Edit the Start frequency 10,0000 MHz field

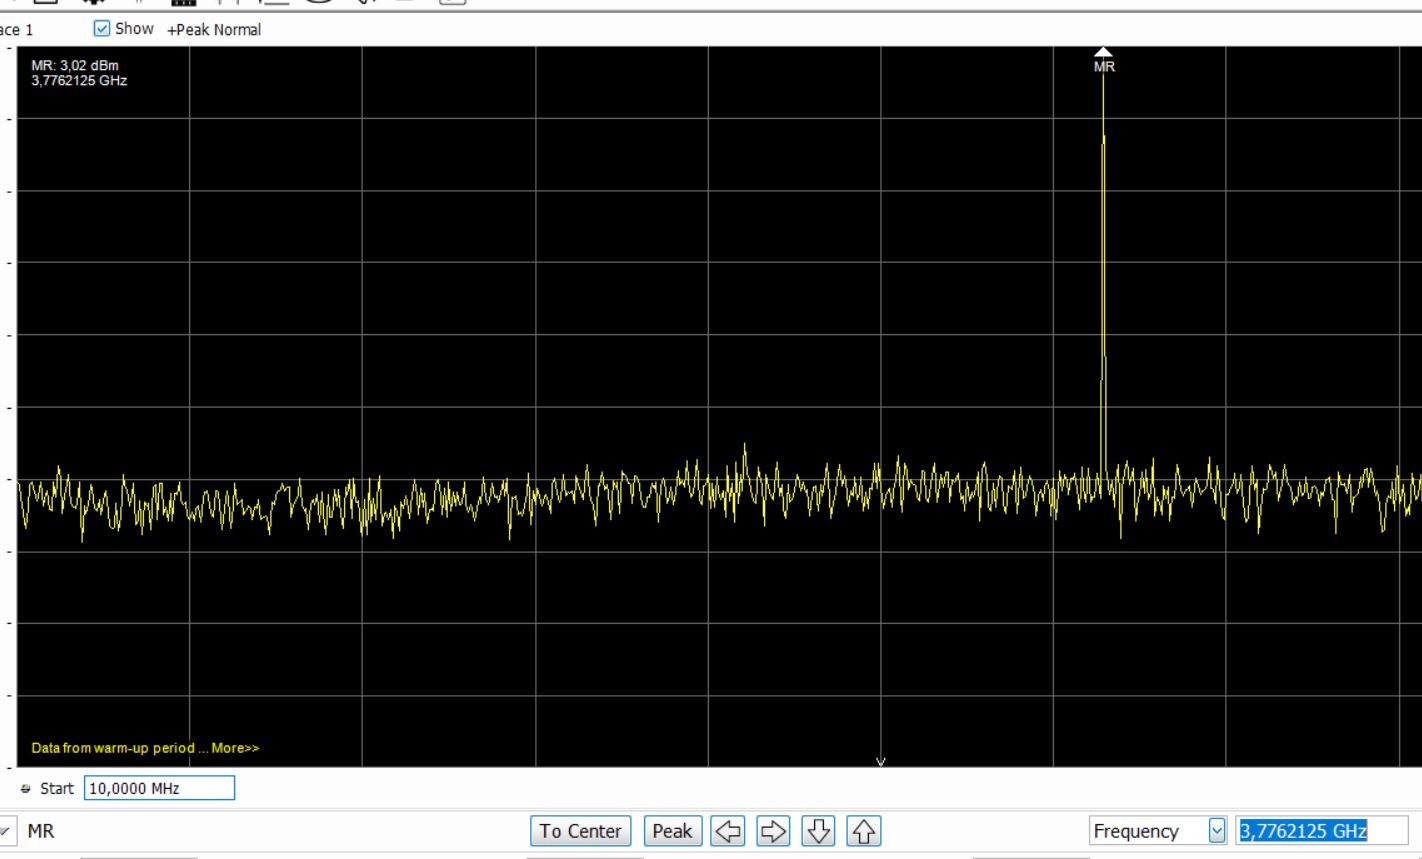[x=159, y=788]
